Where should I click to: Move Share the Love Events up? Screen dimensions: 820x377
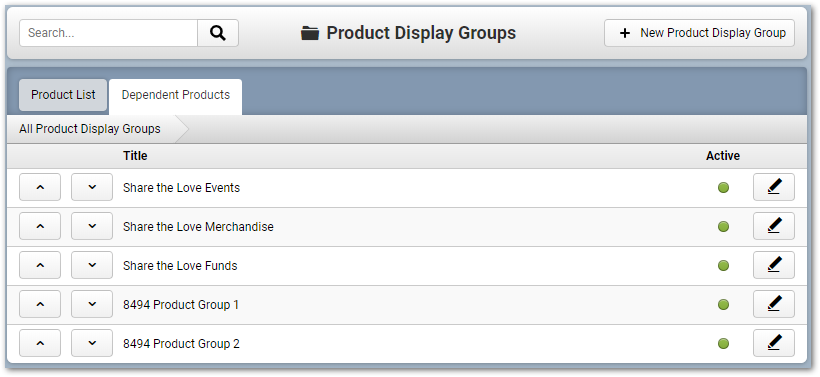pos(40,187)
